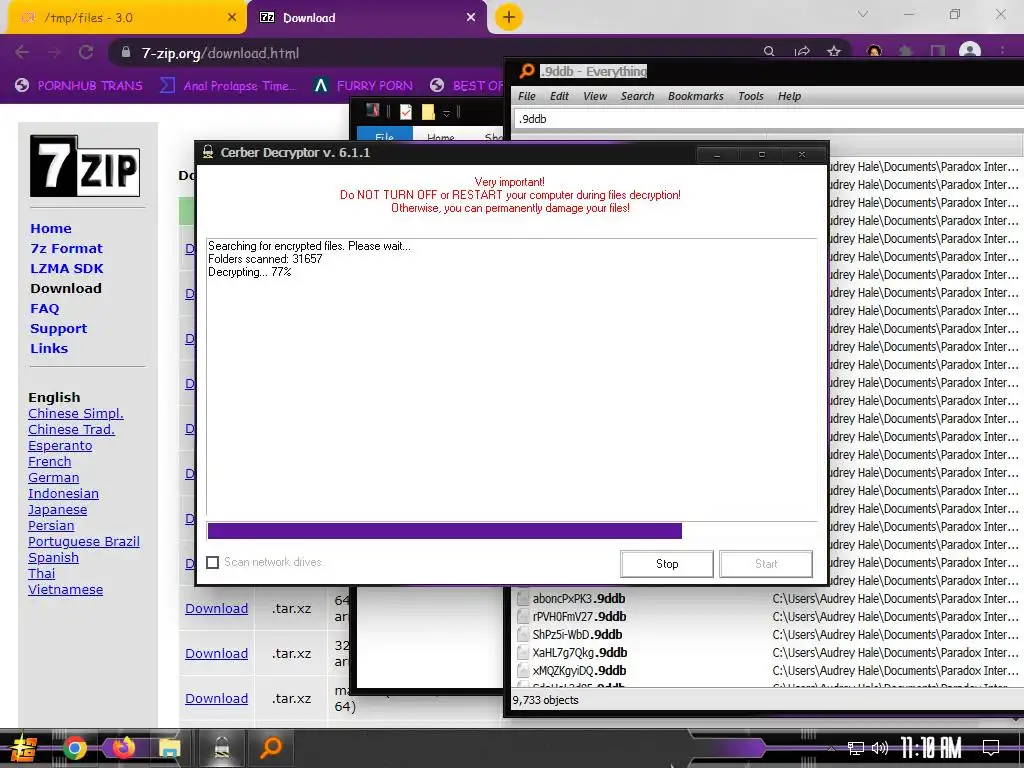Image resolution: width=1024 pixels, height=768 pixels.
Task: Open the volume control in system tray
Action: [880, 748]
